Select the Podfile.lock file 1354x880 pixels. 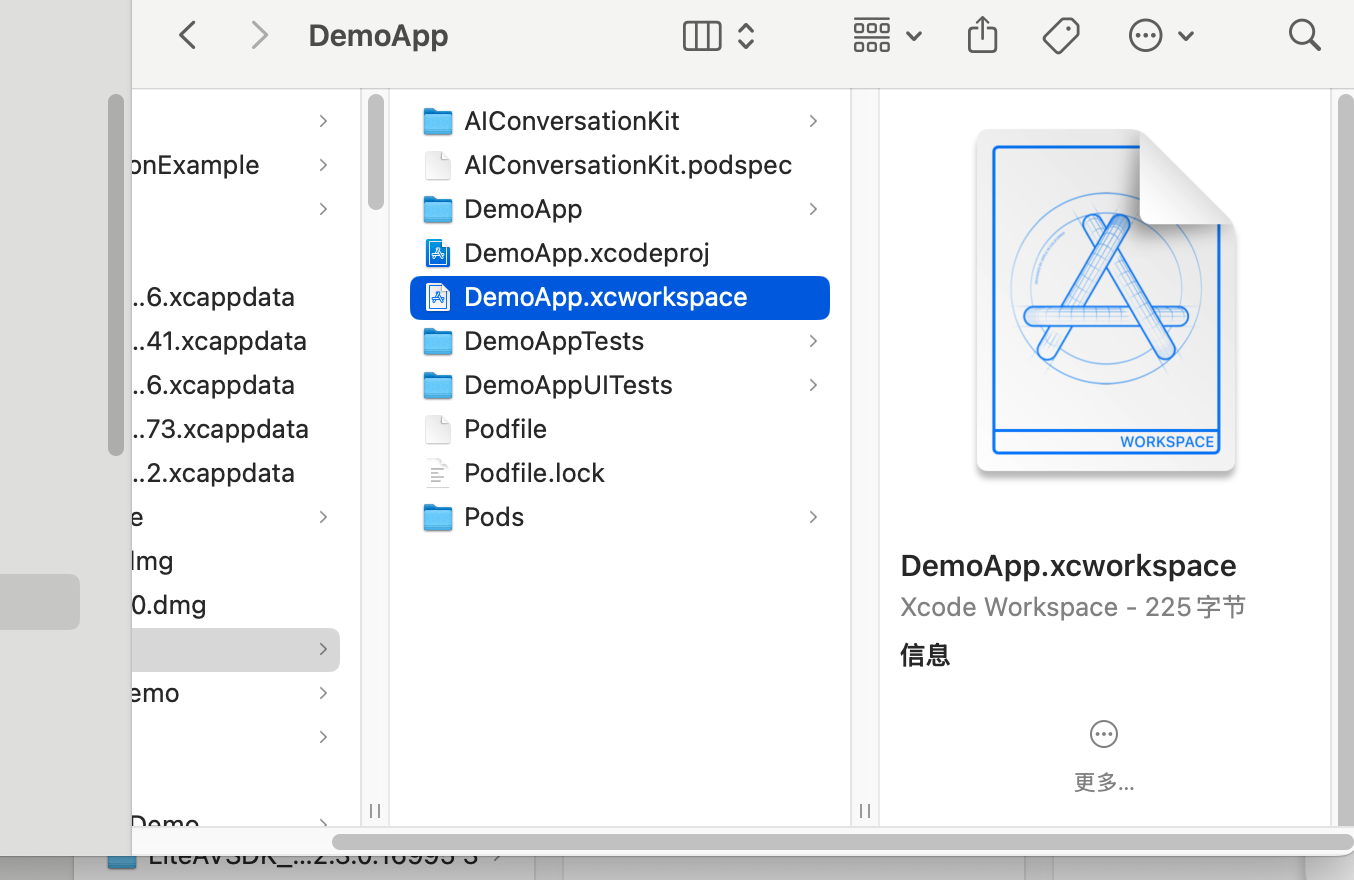point(534,473)
